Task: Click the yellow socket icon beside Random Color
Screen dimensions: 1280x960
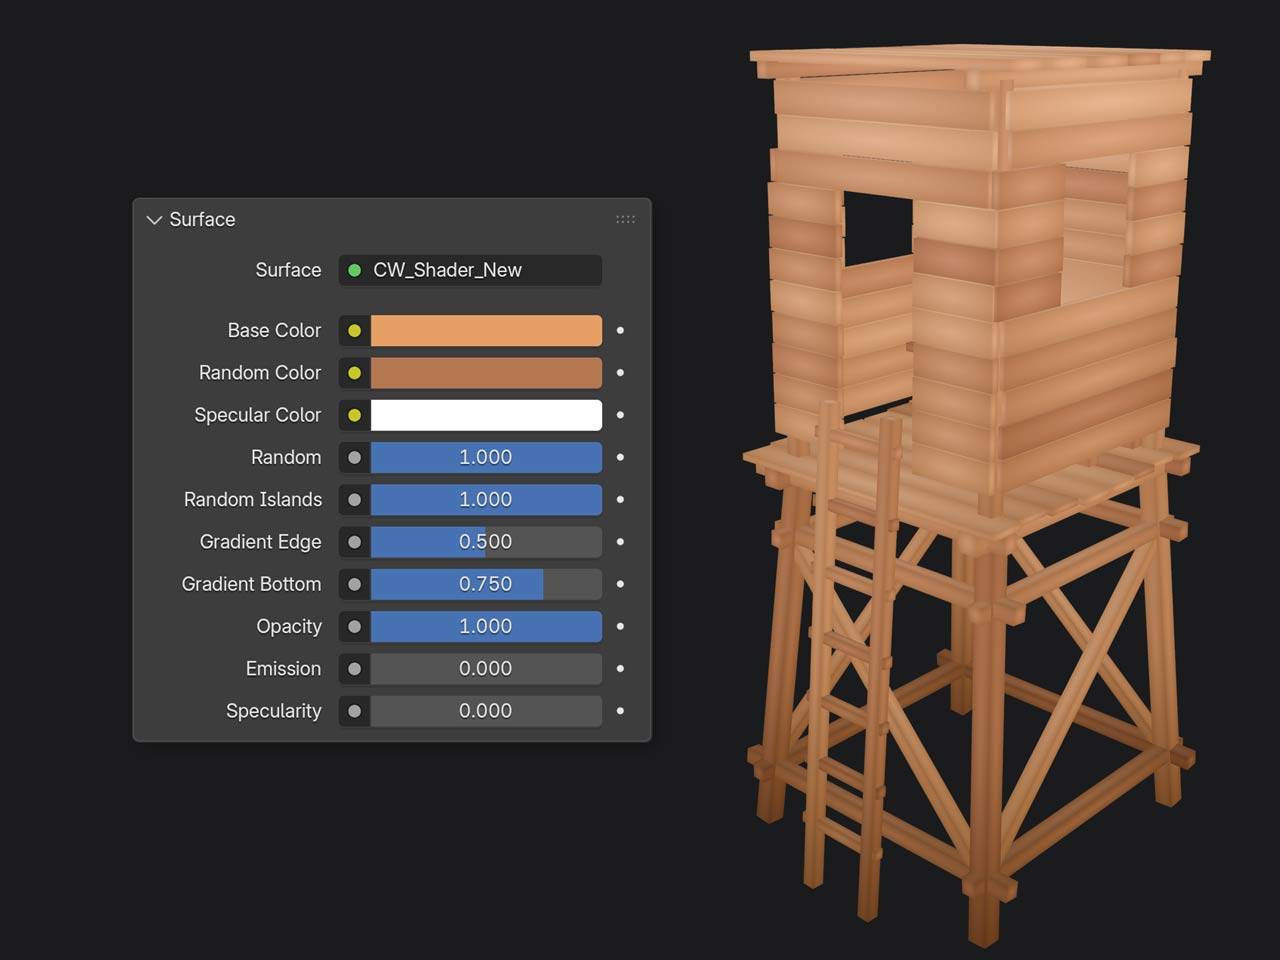Action: pyautogui.click(x=354, y=373)
